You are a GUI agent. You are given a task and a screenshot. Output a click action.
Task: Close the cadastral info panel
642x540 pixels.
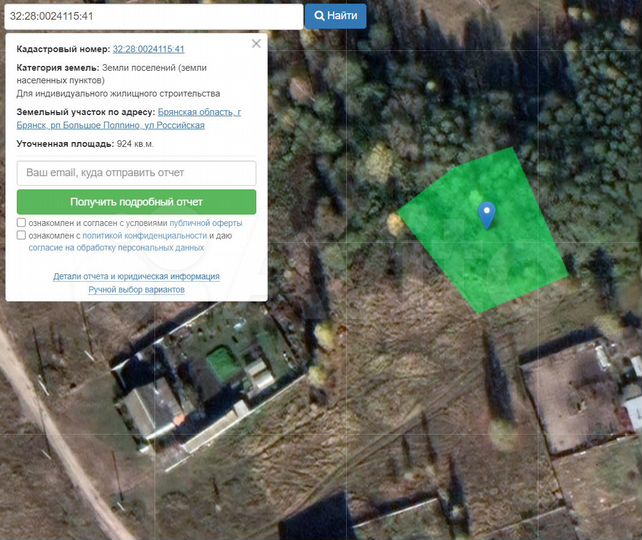click(x=256, y=44)
